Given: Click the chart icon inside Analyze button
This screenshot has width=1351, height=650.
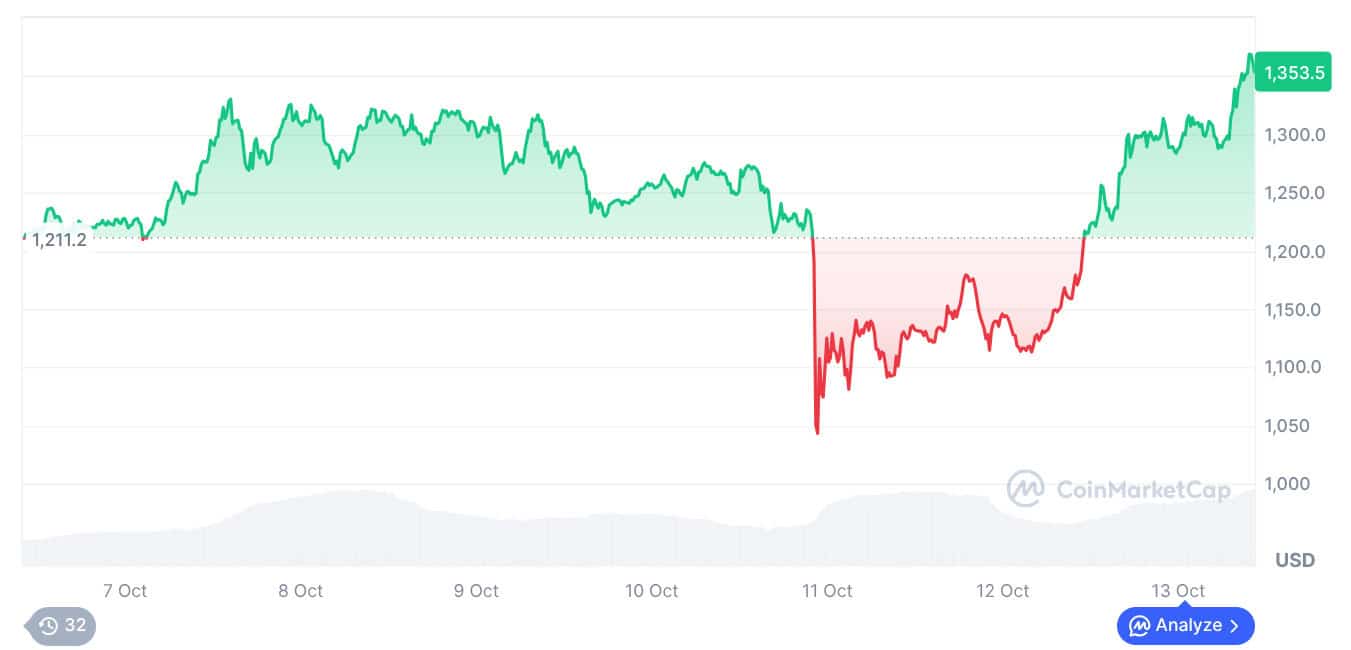Looking at the screenshot, I should tap(1139, 626).
